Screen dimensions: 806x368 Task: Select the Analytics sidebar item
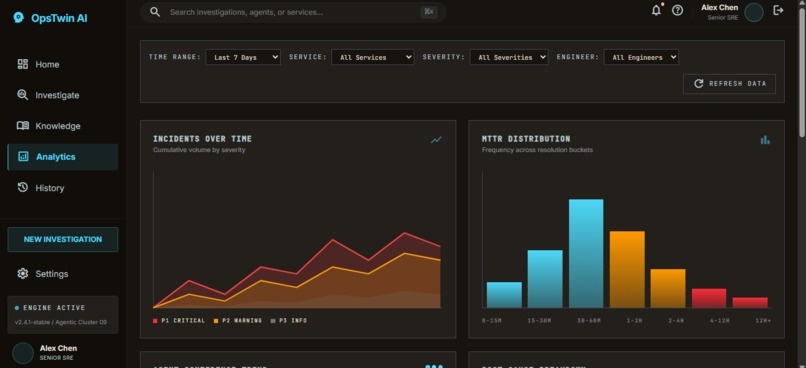tap(63, 157)
